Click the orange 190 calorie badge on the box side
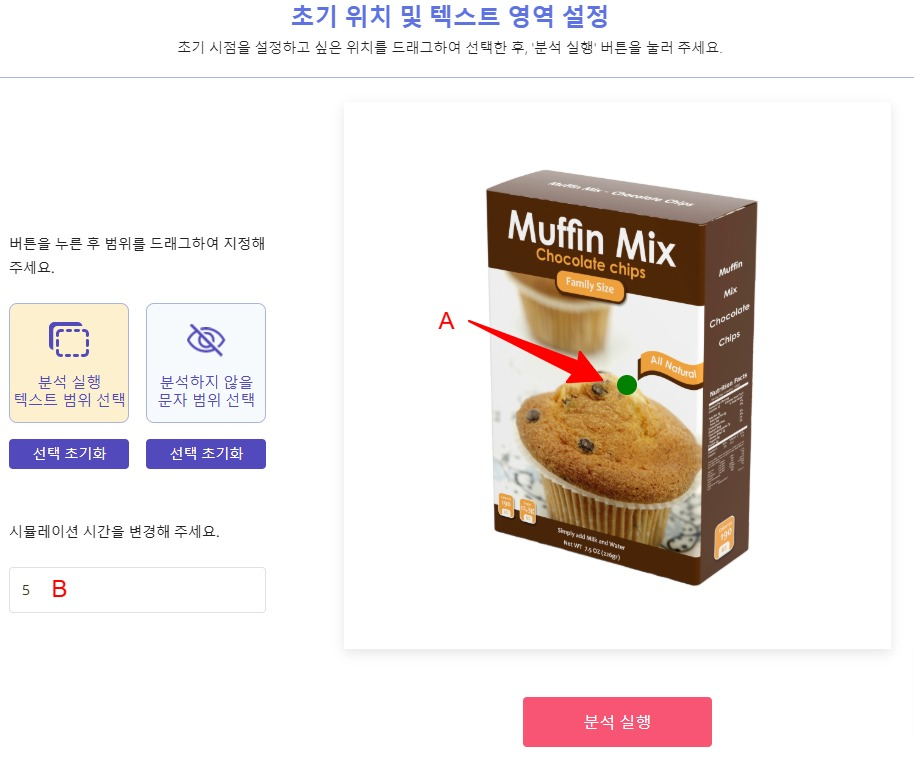Image resolution: width=914 pixels, height=764 pixels. tap(725, 536)
